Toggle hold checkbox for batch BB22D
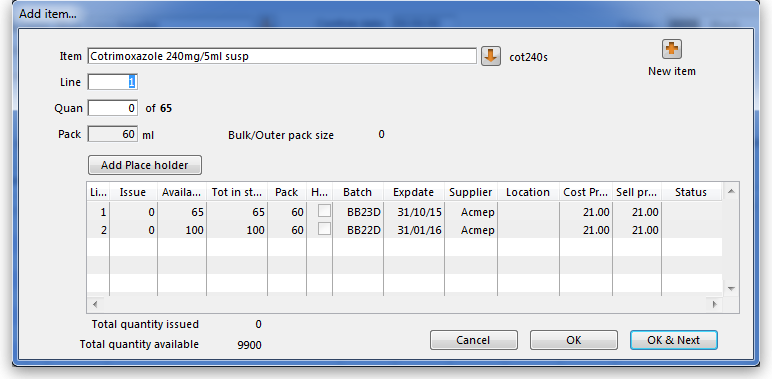This screenshot has height=379, width=772. tap(324, 229)
